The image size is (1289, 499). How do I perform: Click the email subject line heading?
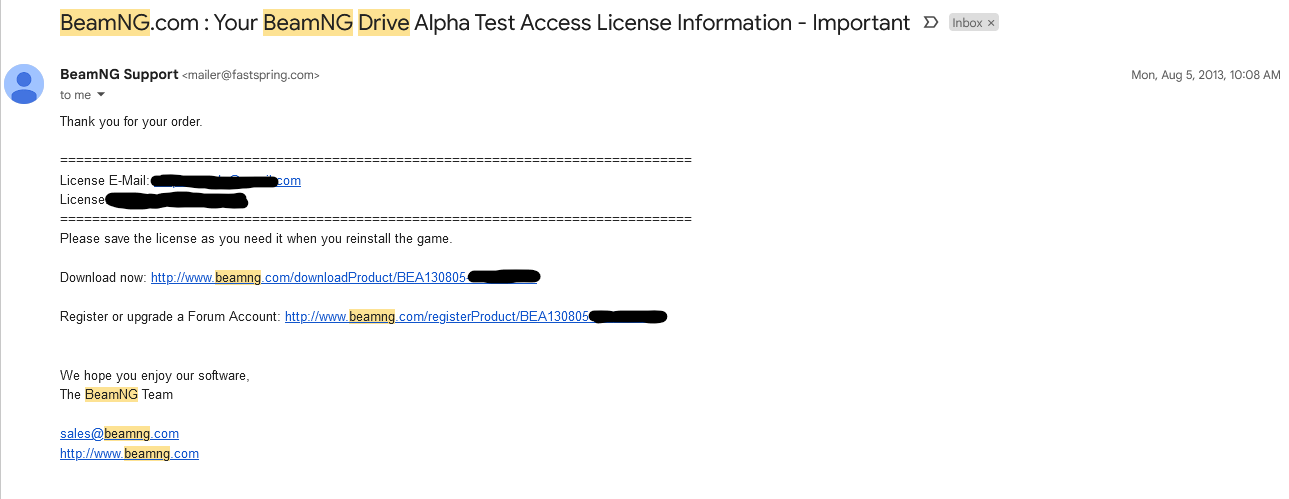485,23
